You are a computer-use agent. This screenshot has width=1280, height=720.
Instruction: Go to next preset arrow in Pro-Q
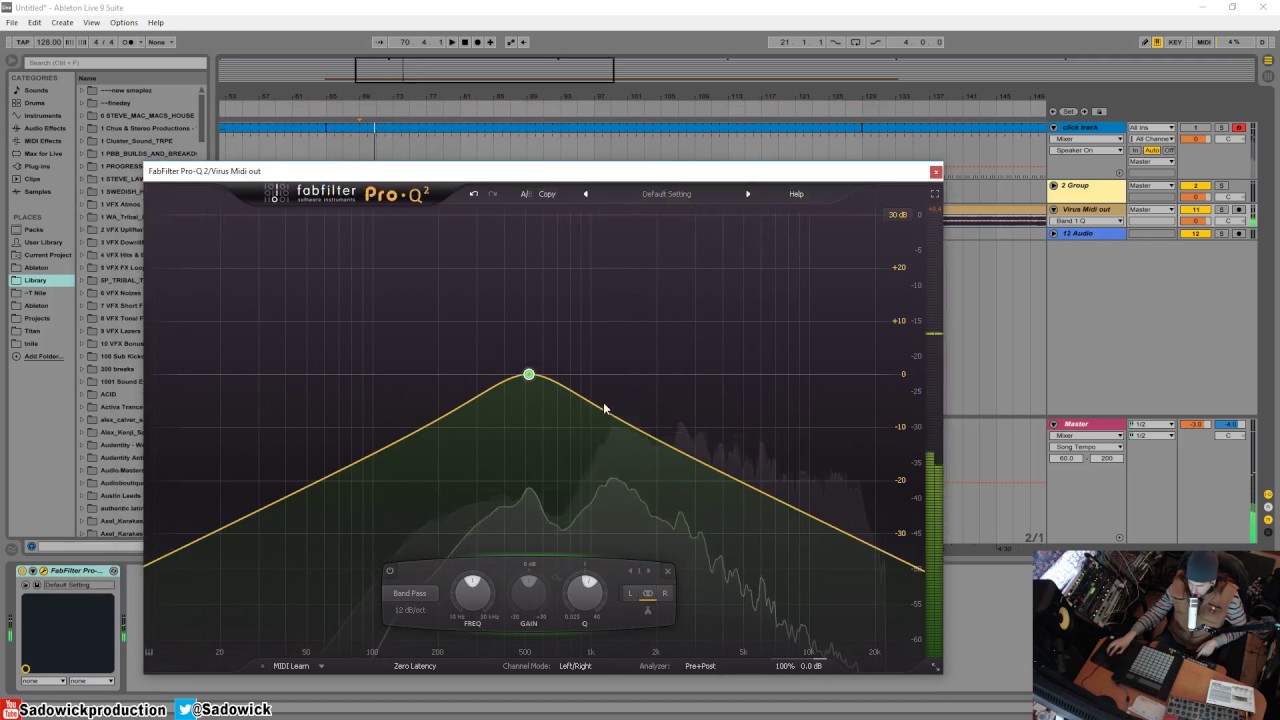[747, 194]
